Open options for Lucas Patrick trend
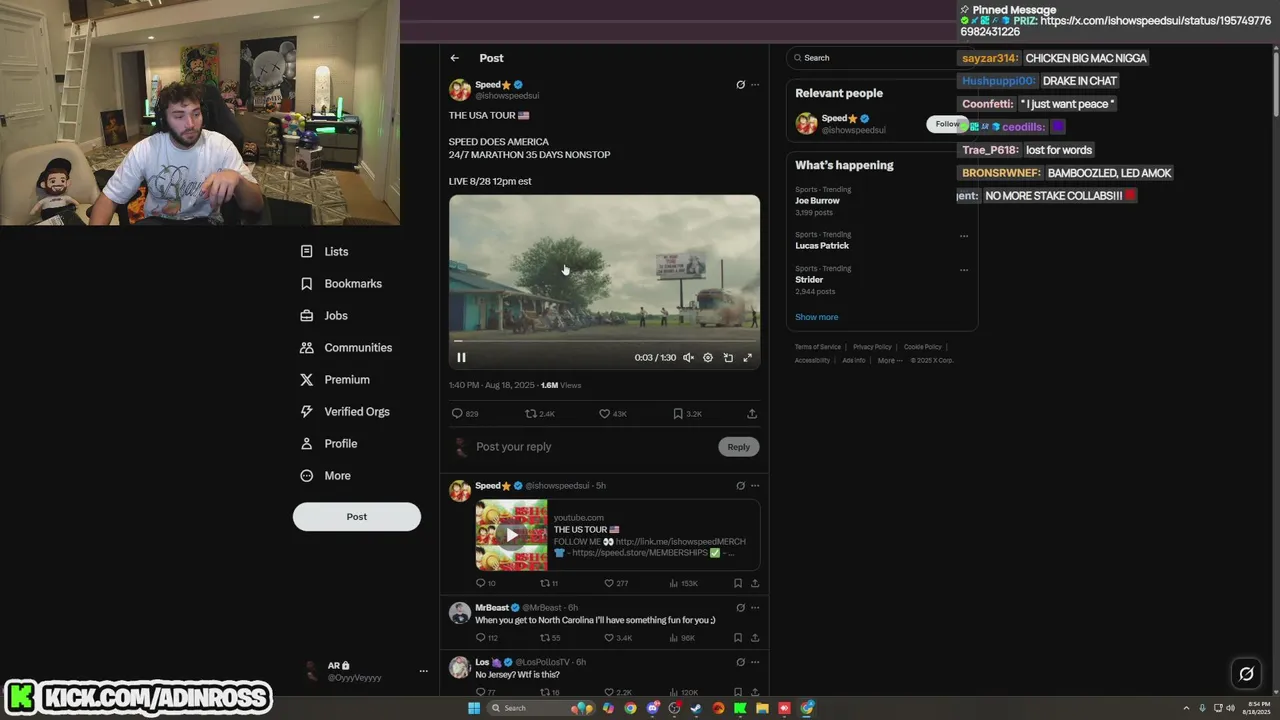1280x720 pixels. [x=964, y=236]
